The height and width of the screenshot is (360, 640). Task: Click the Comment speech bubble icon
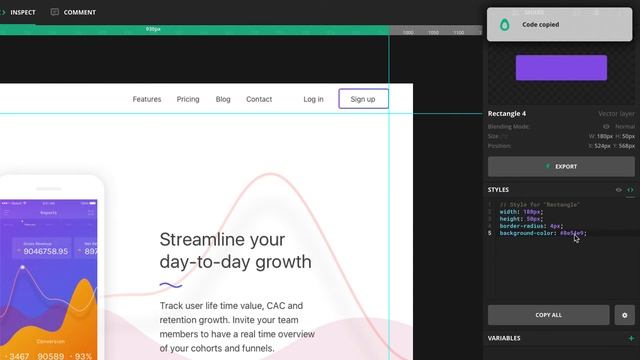pos(54,12)
